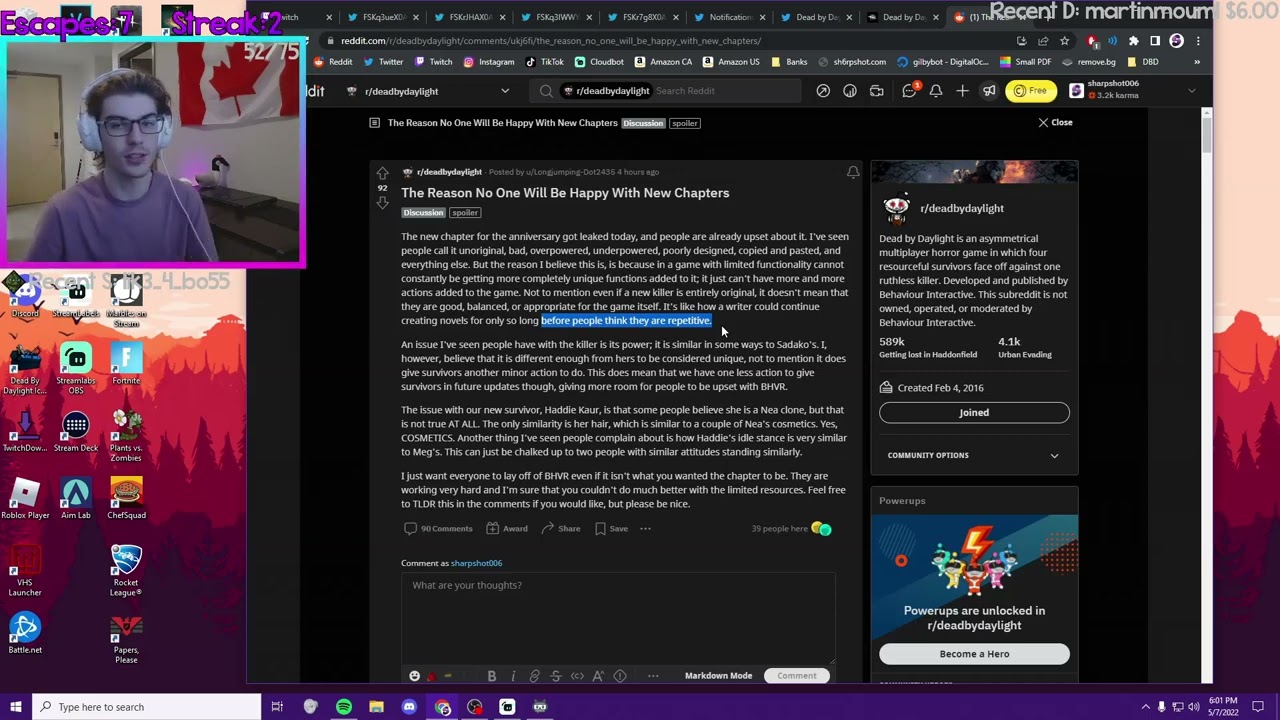This screenshot has height=720, width=1280.
Task: Toggle Joined status for r/deadbydaylight
Action: coord(974,412)
